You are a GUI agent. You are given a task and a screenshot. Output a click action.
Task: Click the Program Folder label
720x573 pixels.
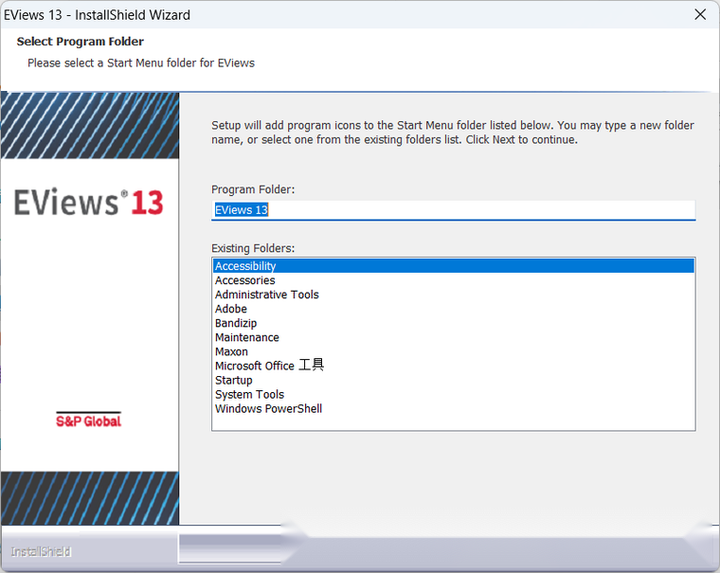pos(253,189)
